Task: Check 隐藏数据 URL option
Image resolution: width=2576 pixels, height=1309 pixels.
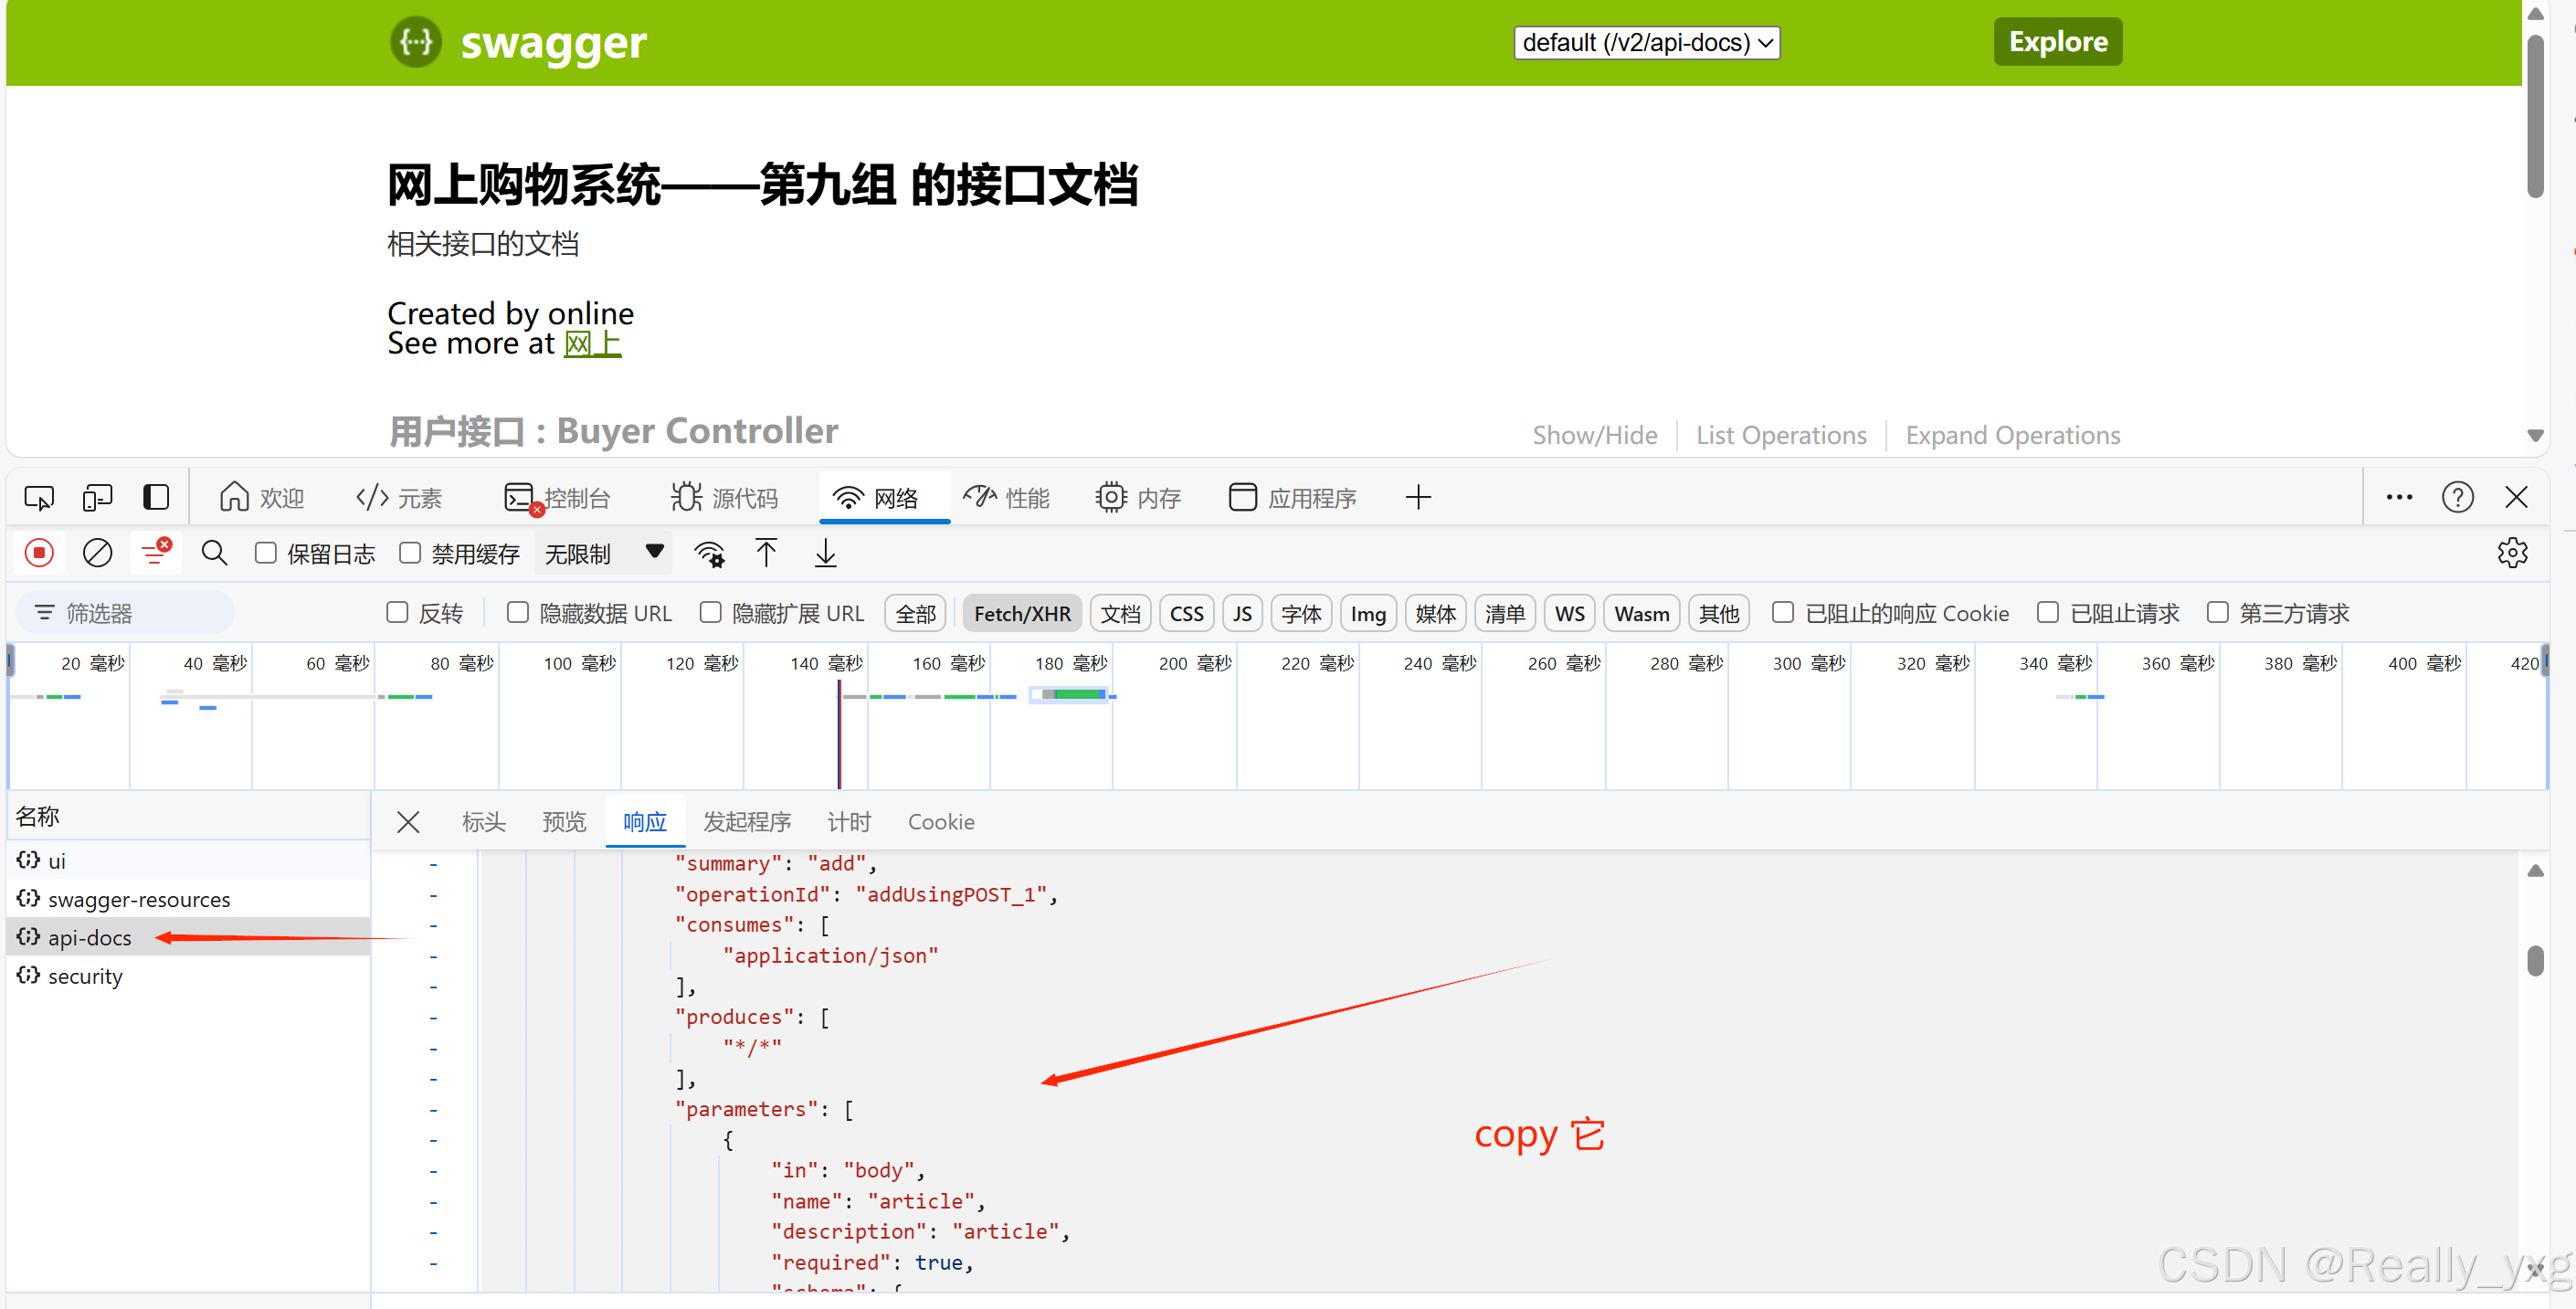Action: pos(518,613)
